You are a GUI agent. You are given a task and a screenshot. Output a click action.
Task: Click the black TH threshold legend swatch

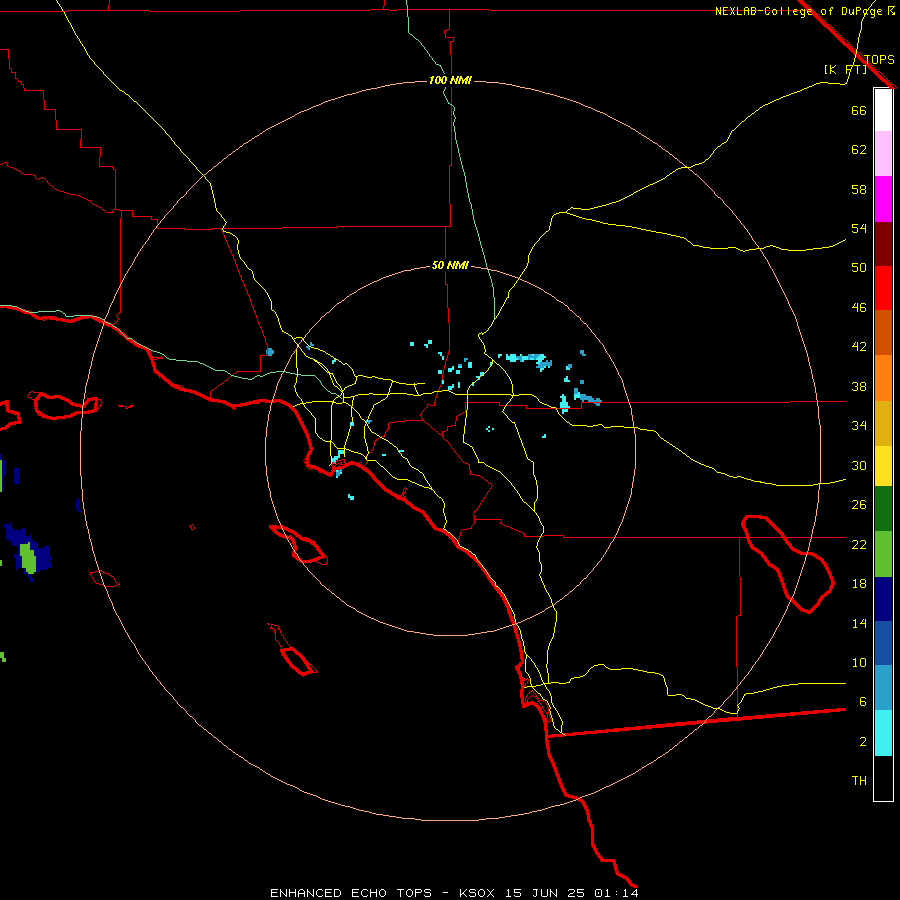pos(883,778)
